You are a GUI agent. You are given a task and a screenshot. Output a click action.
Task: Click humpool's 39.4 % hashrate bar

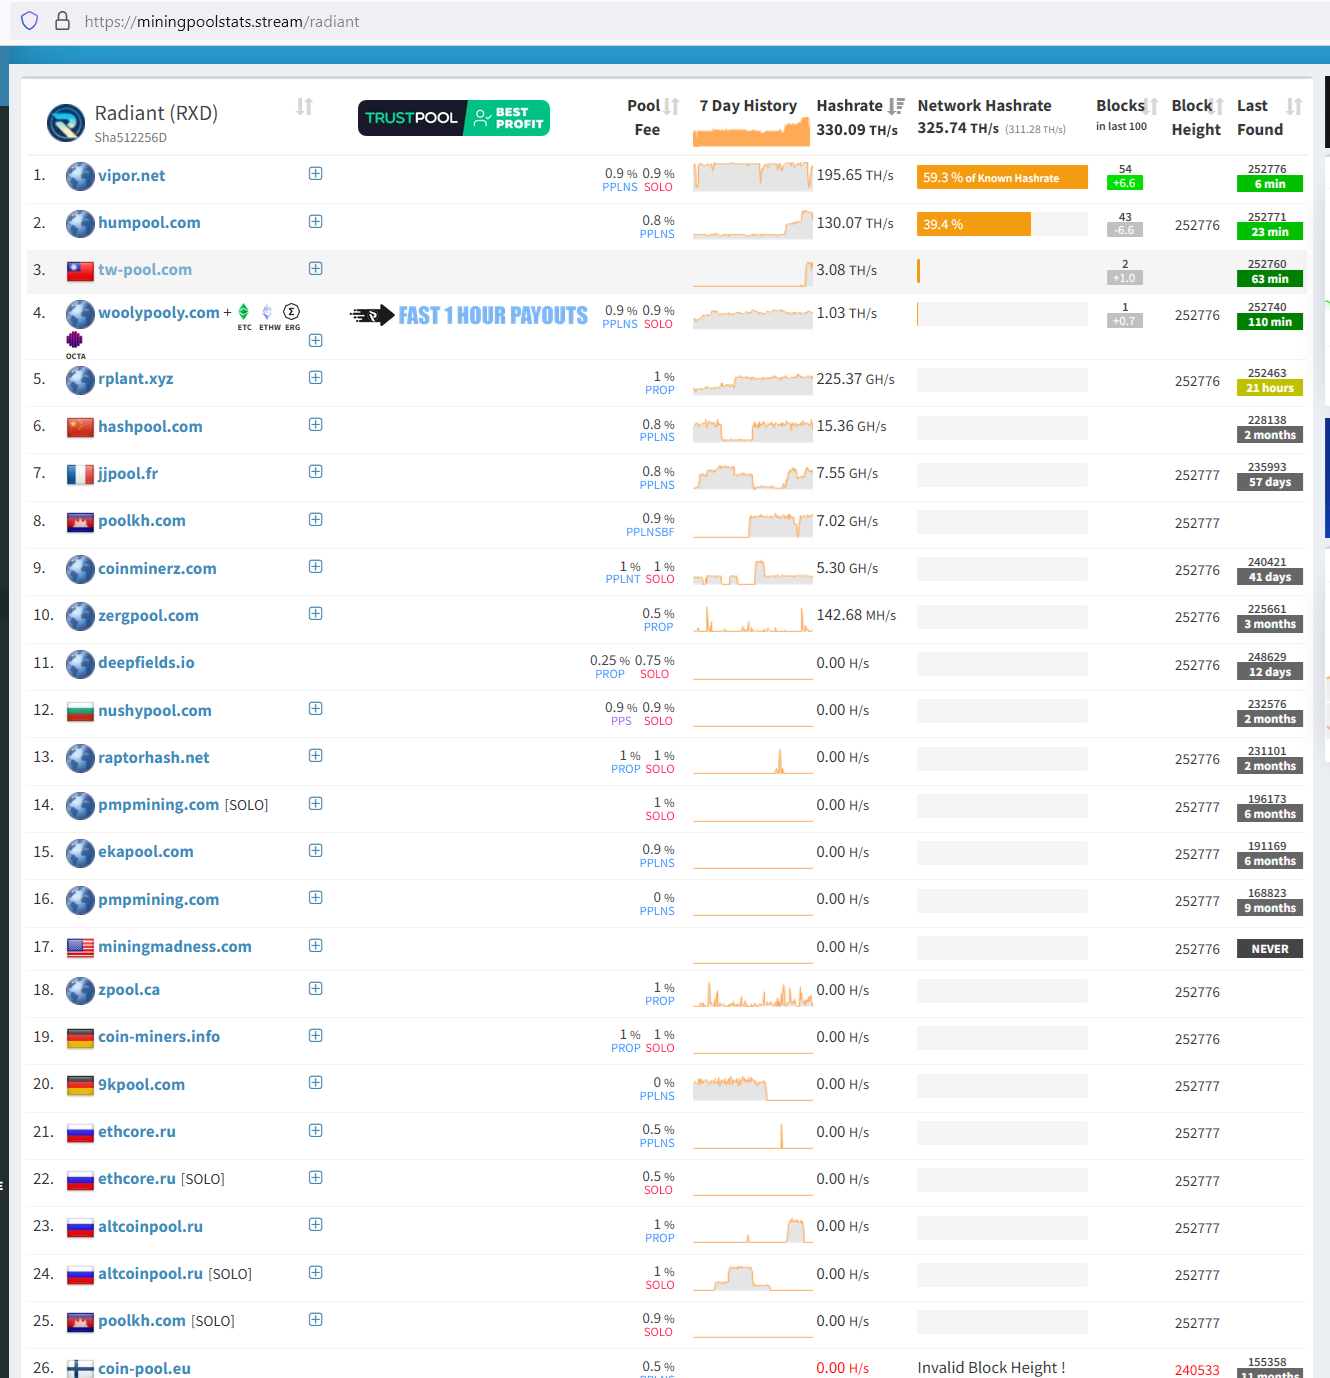pyautogui.click(x=973, y=224)
